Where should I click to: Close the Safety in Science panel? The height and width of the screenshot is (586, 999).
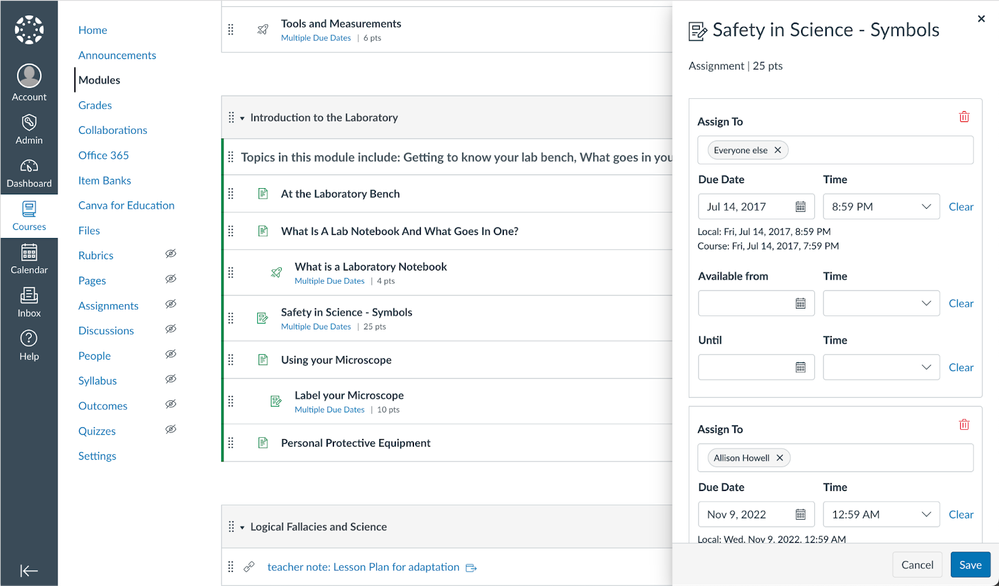(x=980, y=19)
